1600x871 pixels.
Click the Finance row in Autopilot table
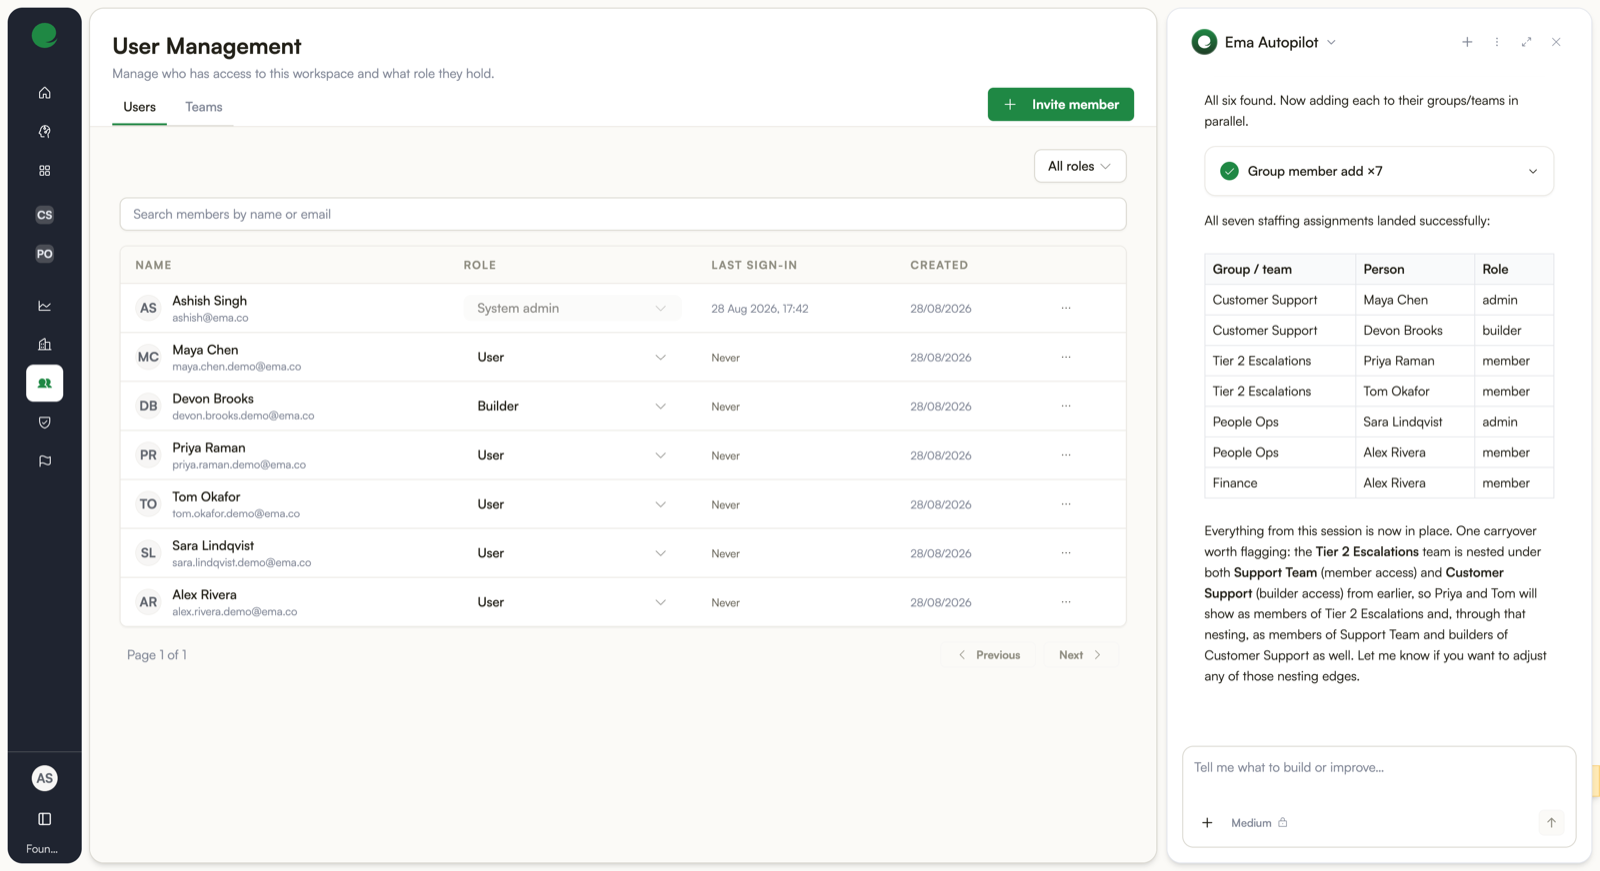coord(1379,483)
